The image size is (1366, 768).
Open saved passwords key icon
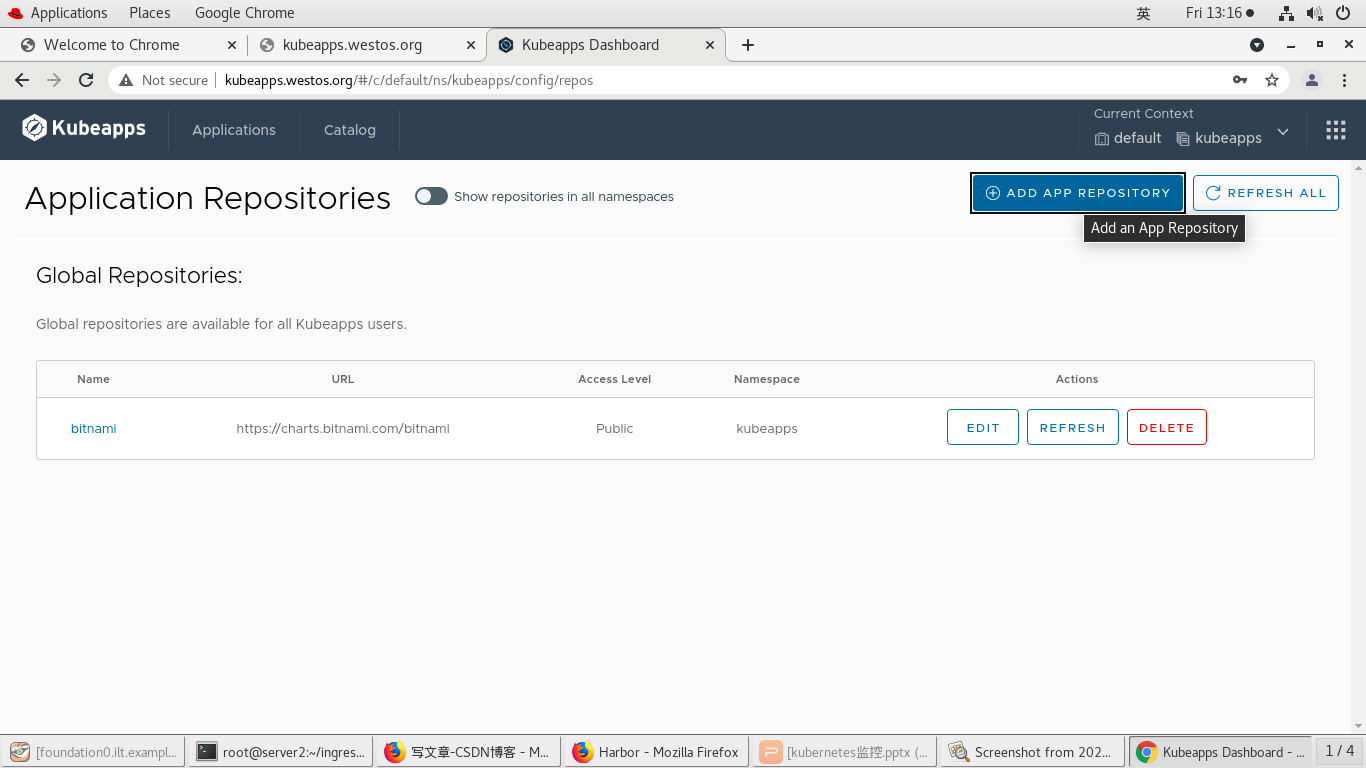point(1240,80)
